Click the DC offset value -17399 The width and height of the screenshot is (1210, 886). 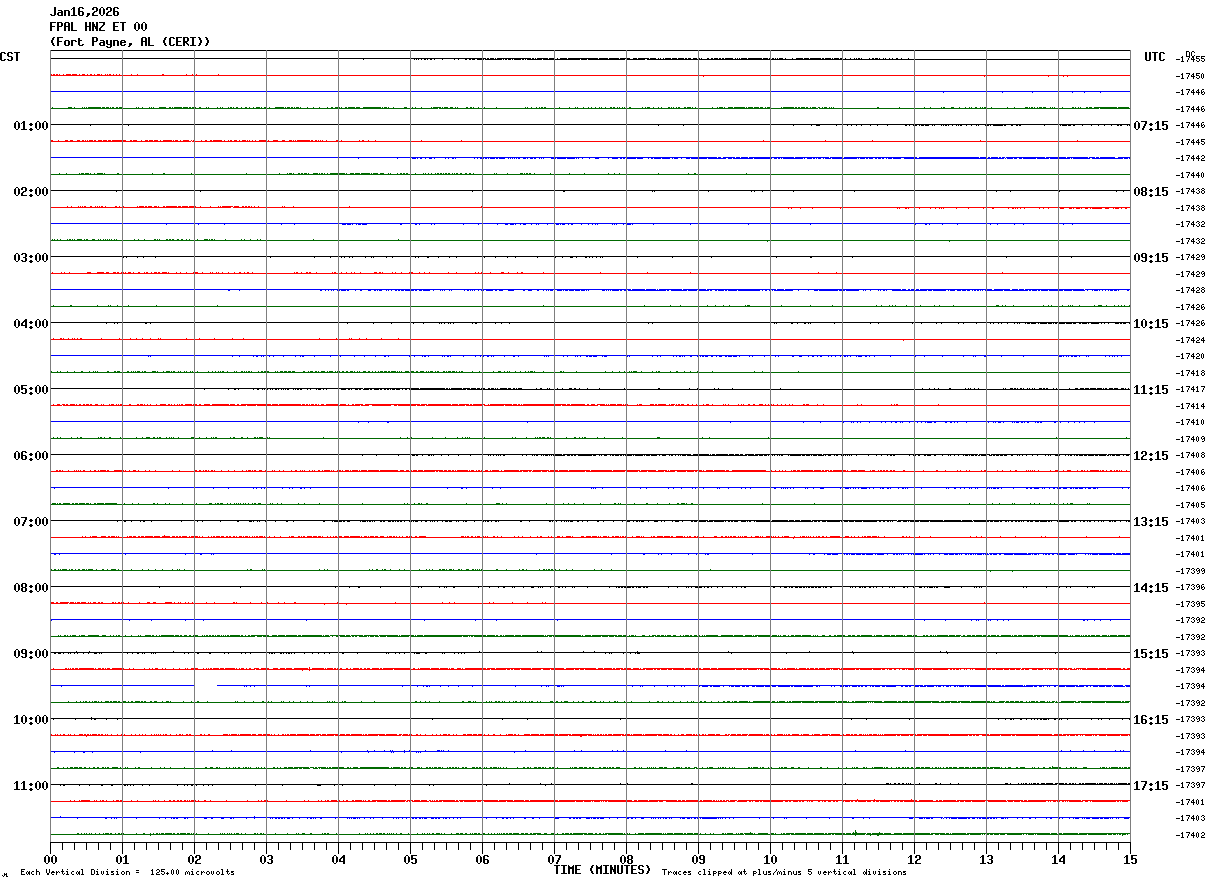pyautogui.click(x=1190, y=571)
